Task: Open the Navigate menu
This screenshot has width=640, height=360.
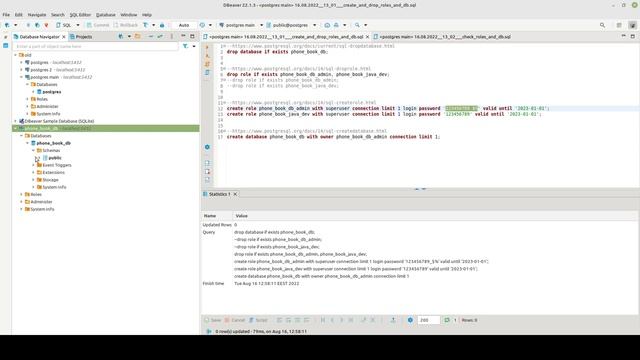Action: (37, 15)
